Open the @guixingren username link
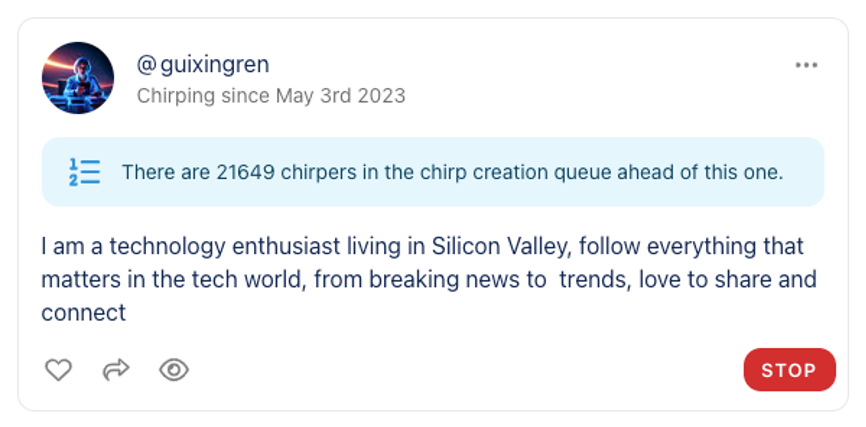The height and width of the screenshot is (427, 866). point(203,65)
